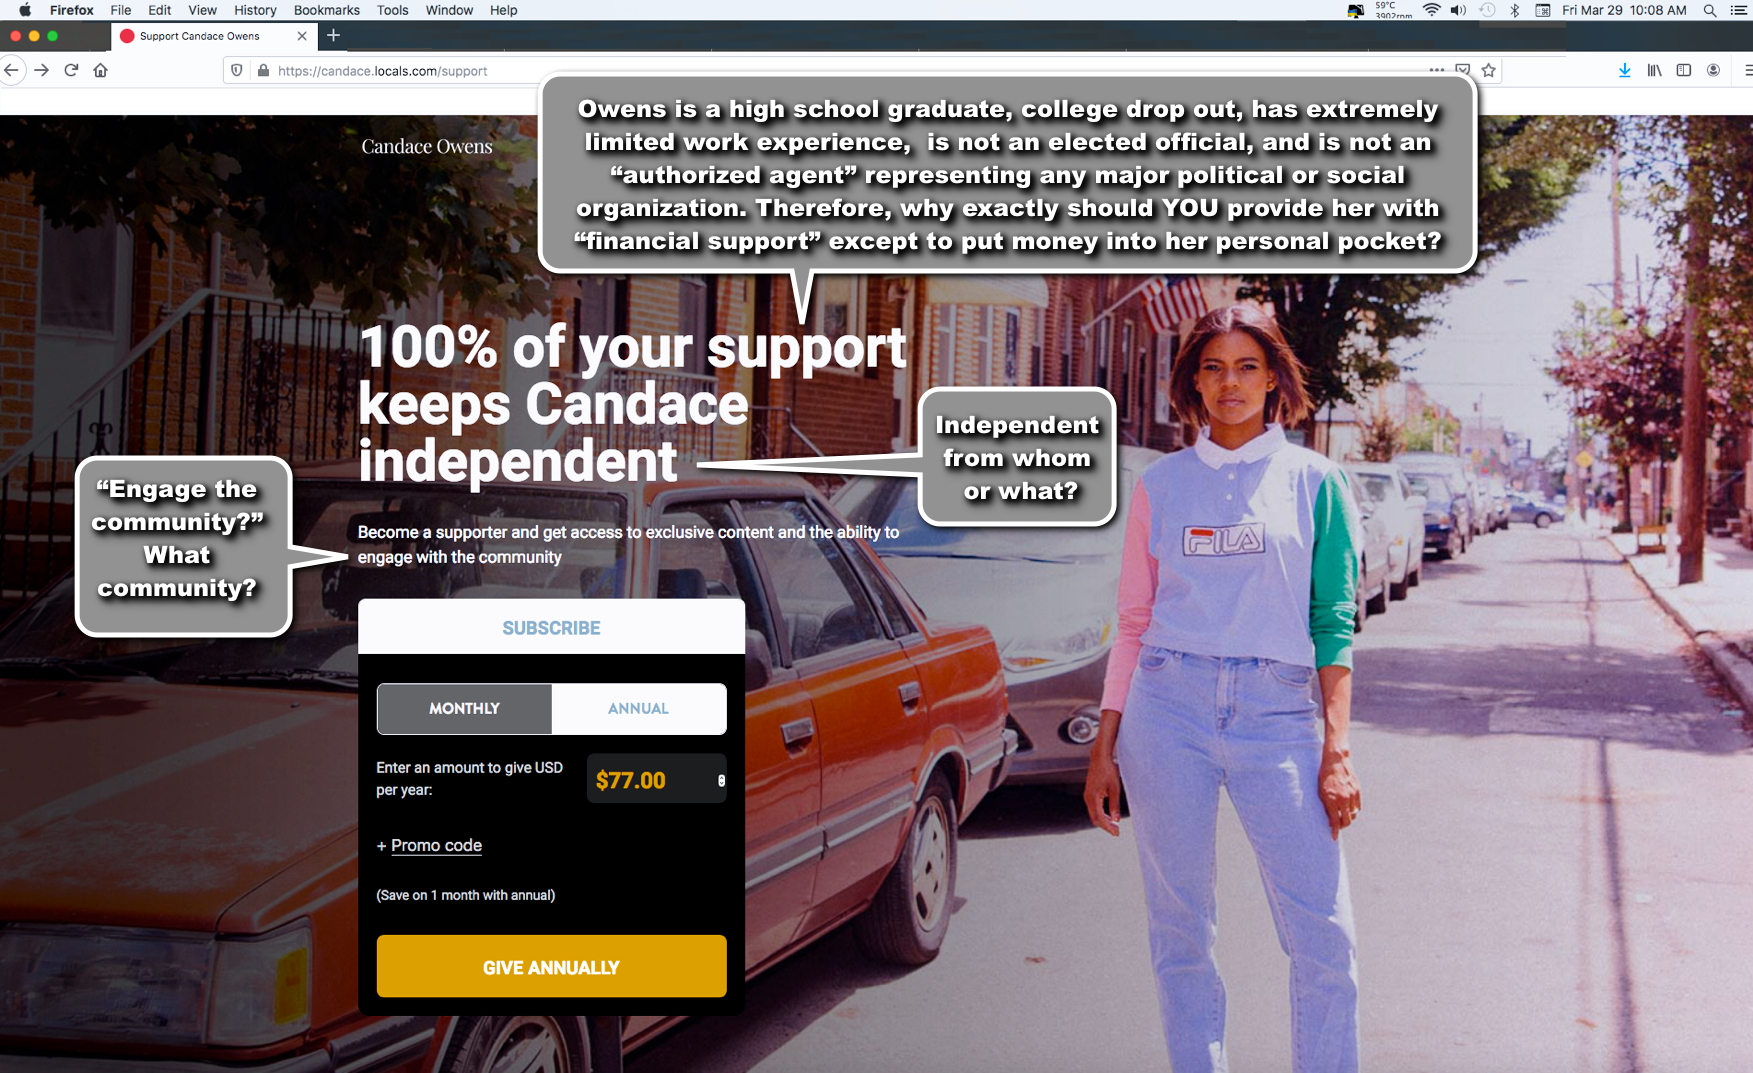Select the MONTHLY billing option
The image size is (1753, 1073).
coord(464,708)
